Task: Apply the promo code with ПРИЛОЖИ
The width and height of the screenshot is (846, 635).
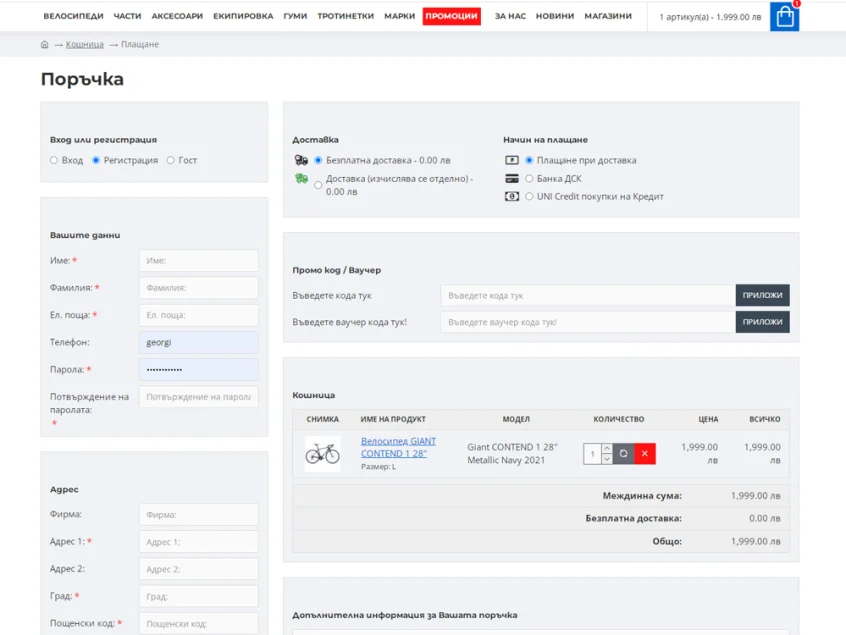Action: point(762,295)
